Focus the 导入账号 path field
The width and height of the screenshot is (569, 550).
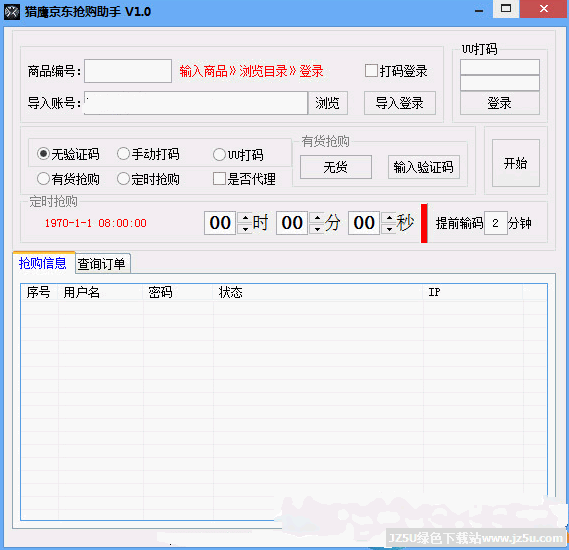(x=196, y=103)
